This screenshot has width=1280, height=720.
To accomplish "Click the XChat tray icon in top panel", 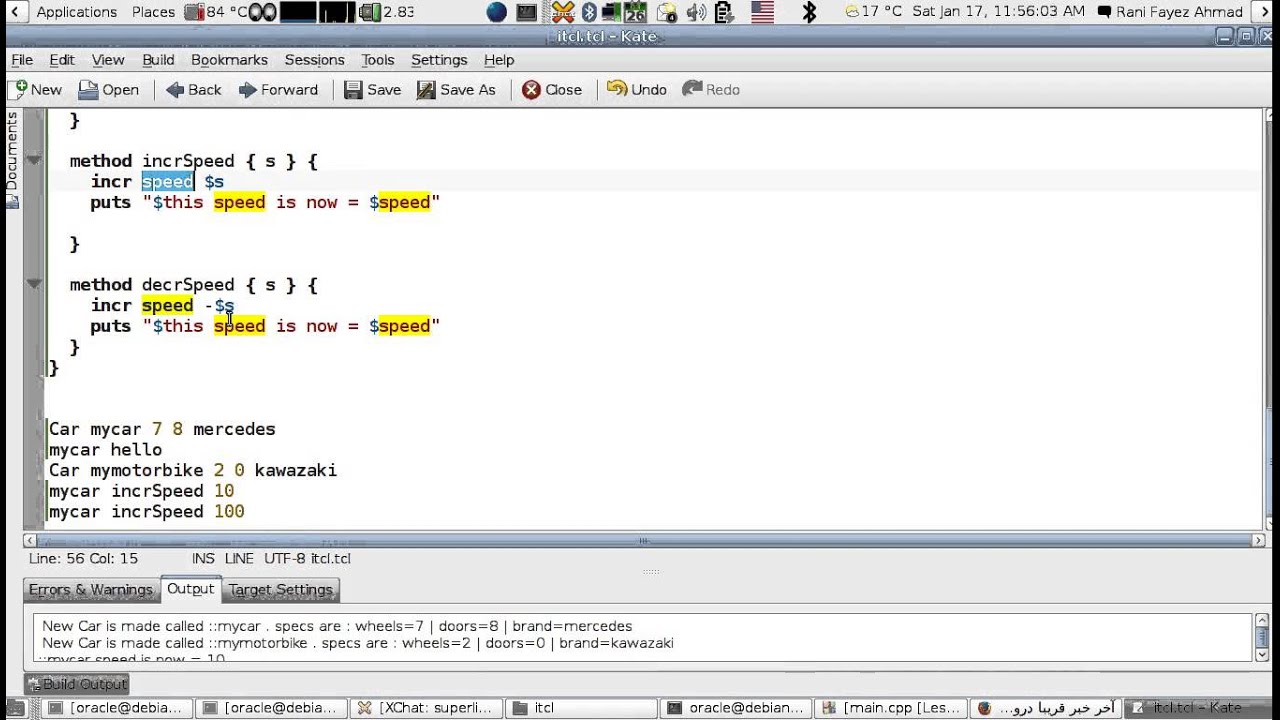I will [x=563, y=12].
